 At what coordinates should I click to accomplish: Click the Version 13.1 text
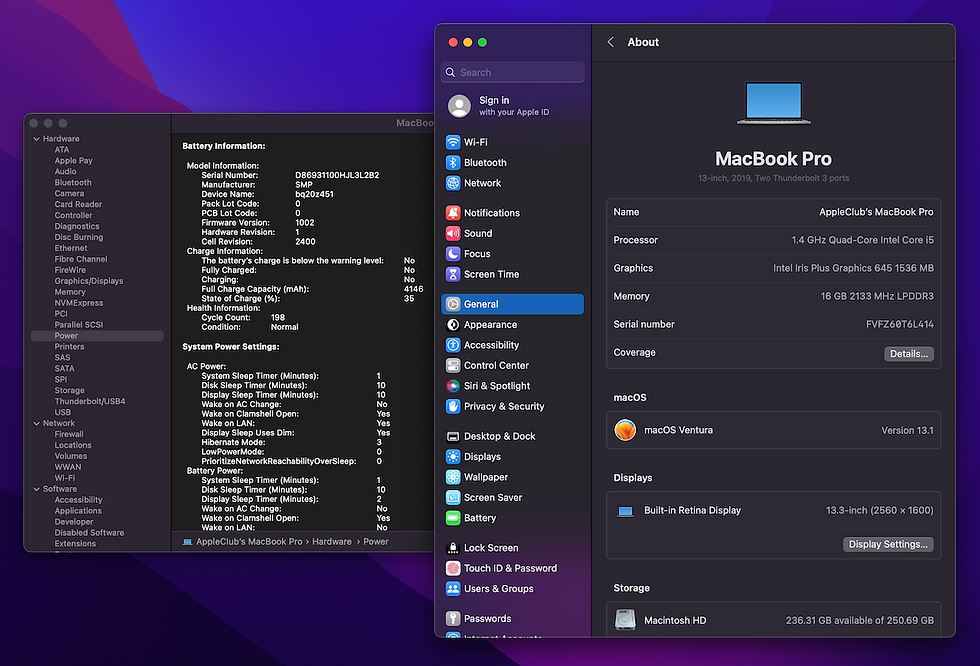(908, 430)
